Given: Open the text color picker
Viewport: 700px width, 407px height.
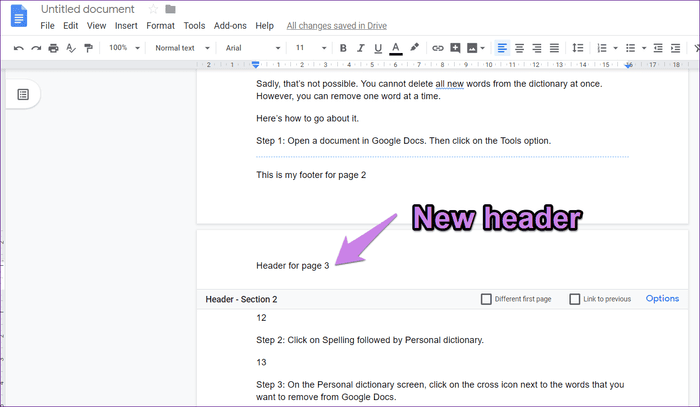Looking at the screenshot, I should coord(396,48).
